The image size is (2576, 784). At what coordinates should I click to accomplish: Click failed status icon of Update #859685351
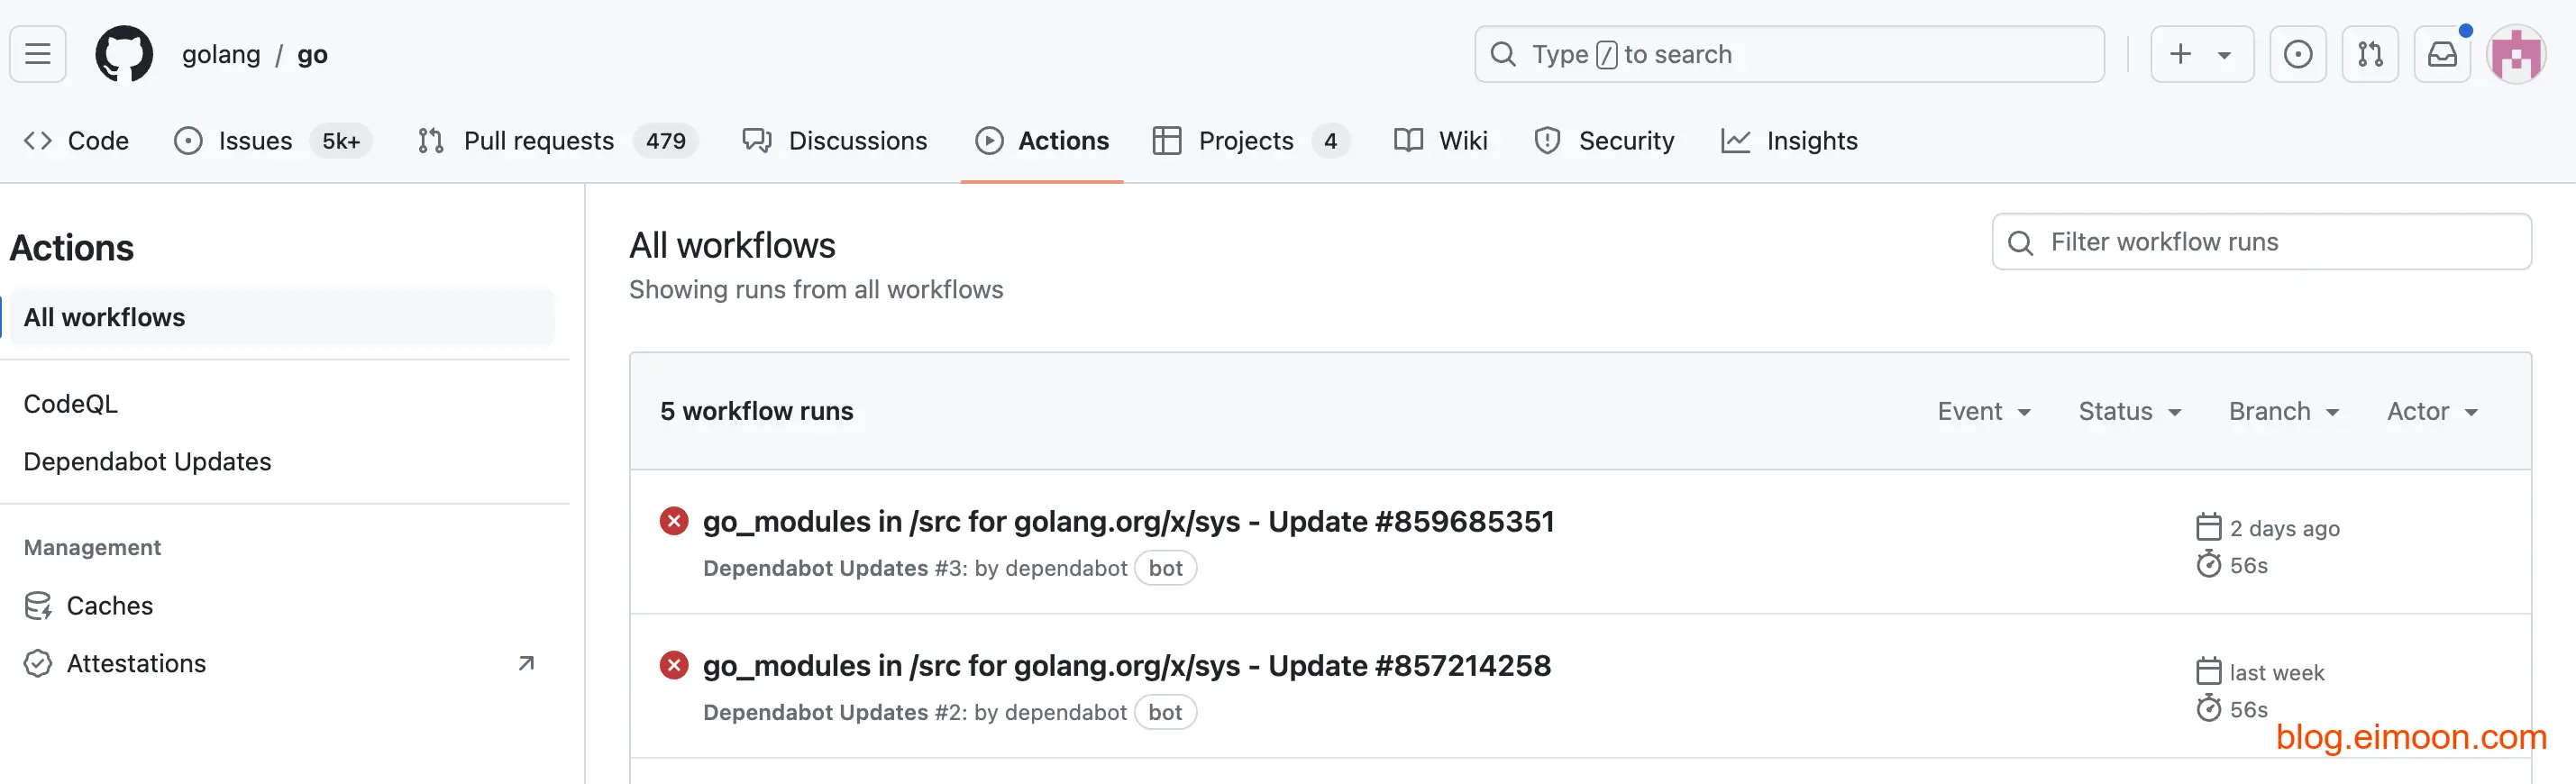674,521
